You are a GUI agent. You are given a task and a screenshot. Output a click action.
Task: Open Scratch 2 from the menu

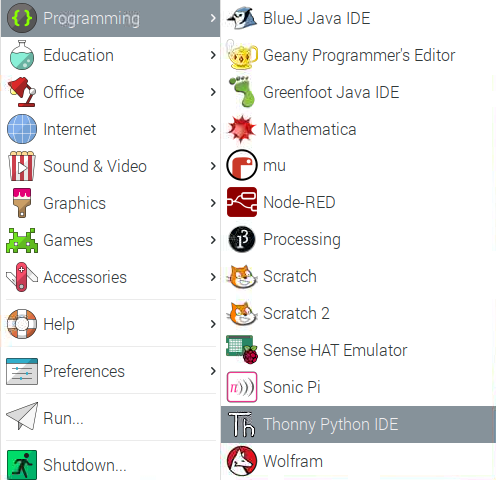tap(358, 314)
